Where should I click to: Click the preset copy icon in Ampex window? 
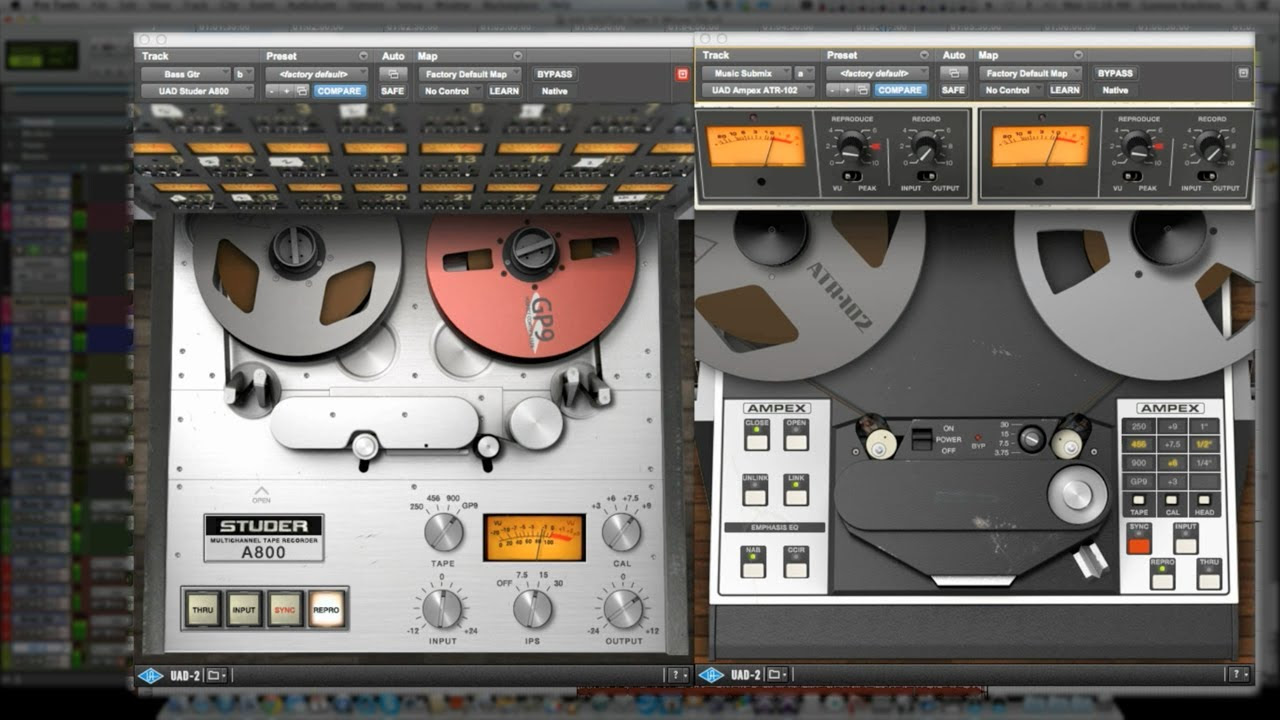862,90
